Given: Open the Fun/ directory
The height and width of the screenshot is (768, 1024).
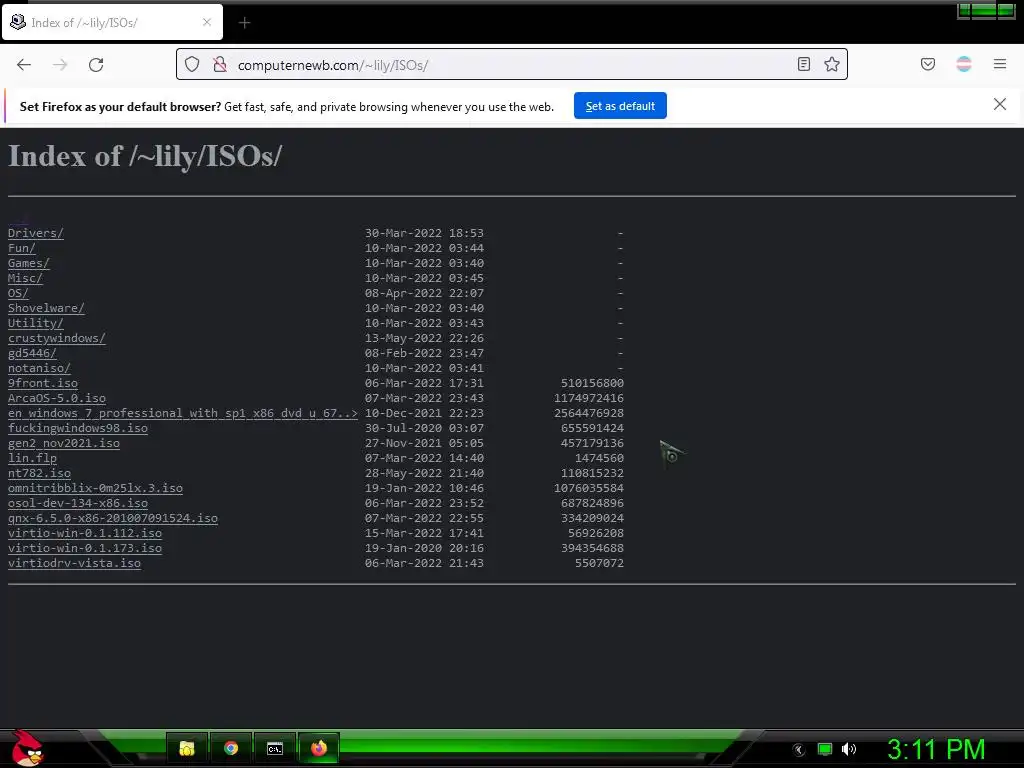Looking at the screenshot, I should coord(22,248).
